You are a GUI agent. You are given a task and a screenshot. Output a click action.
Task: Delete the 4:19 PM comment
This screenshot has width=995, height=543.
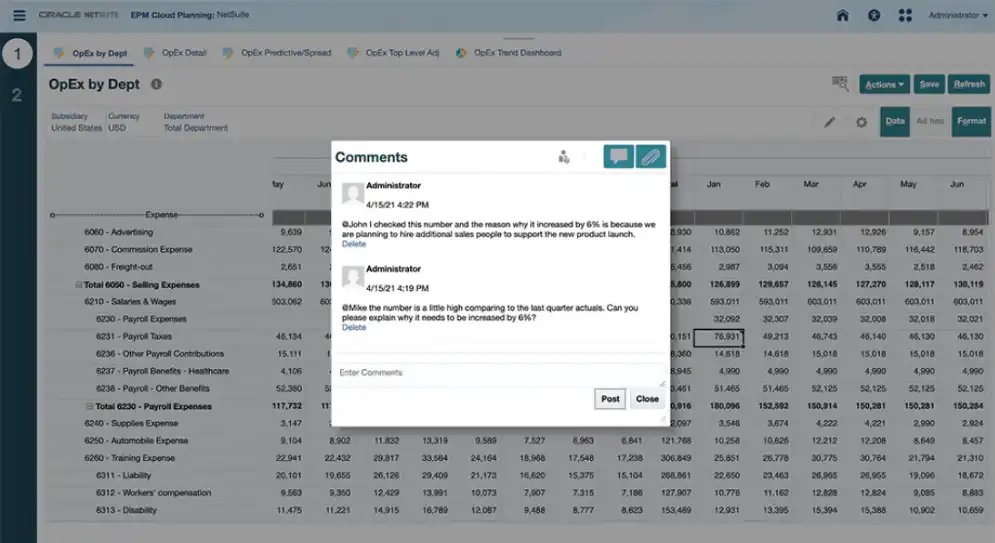353,327
